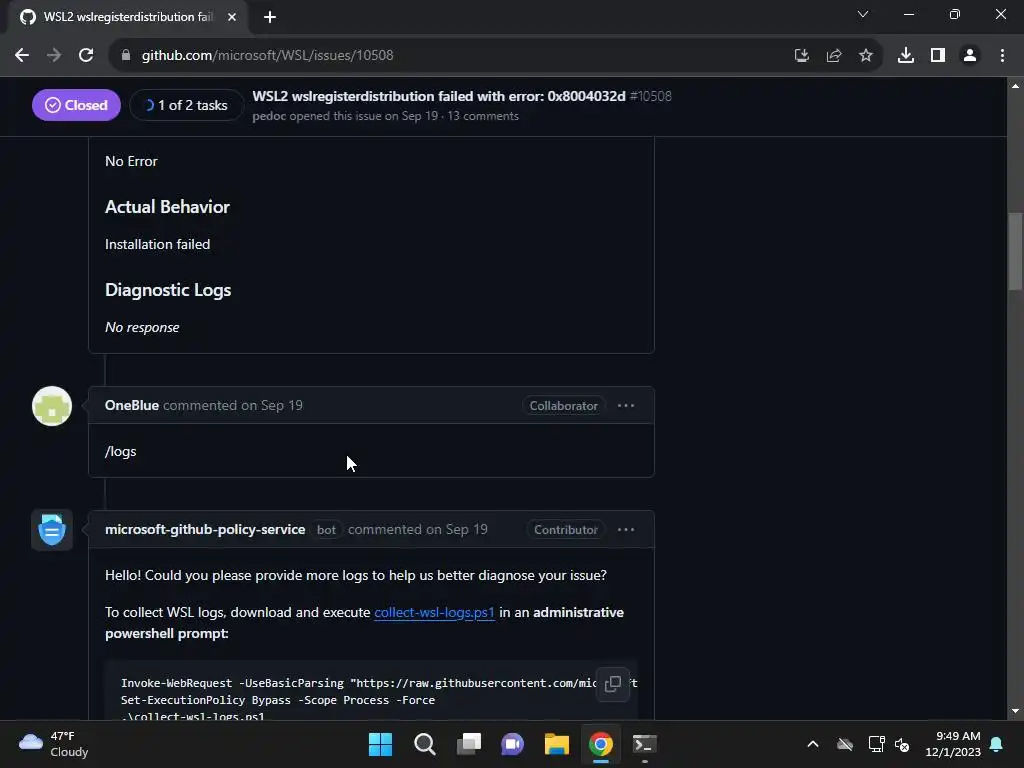1024x768 pixels.
Task: Go back to the previous page
Action: tap(22, 56)
